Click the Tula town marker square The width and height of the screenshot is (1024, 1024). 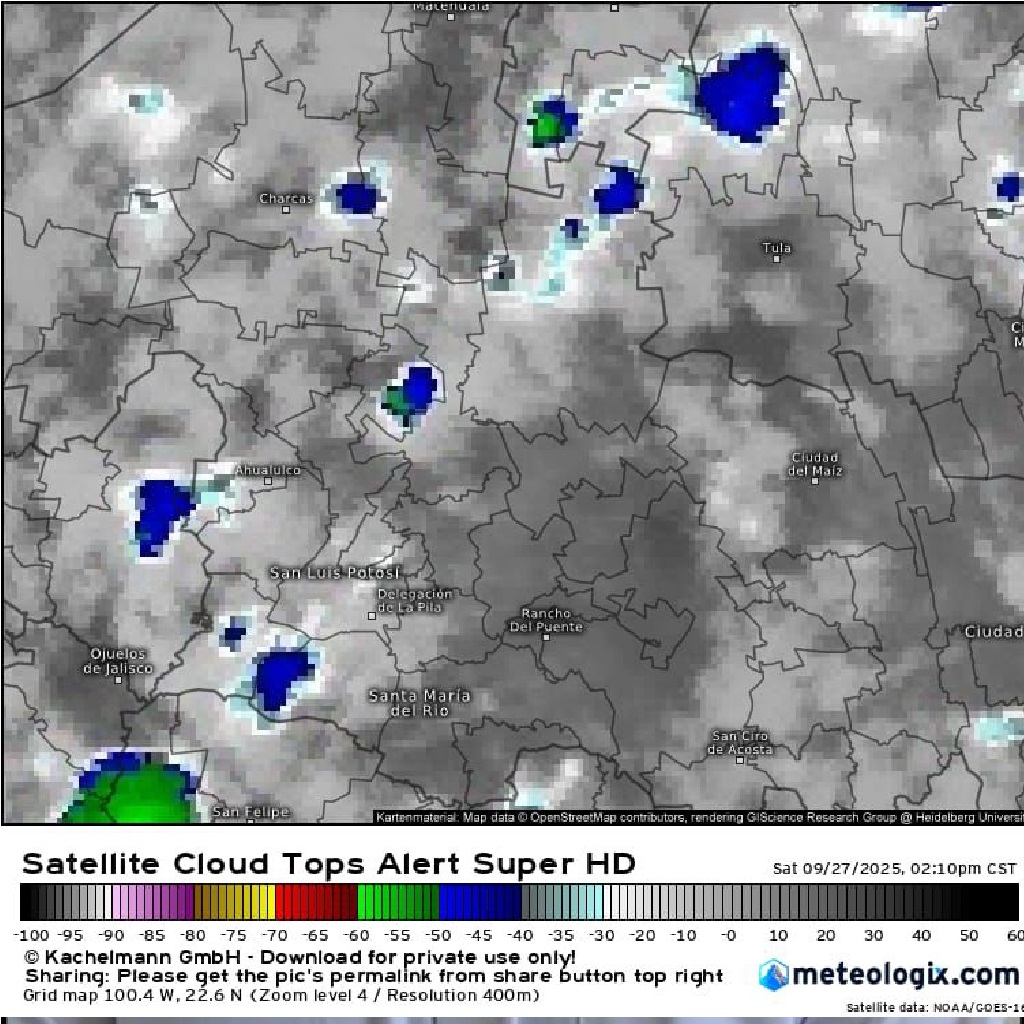(776, 260)
